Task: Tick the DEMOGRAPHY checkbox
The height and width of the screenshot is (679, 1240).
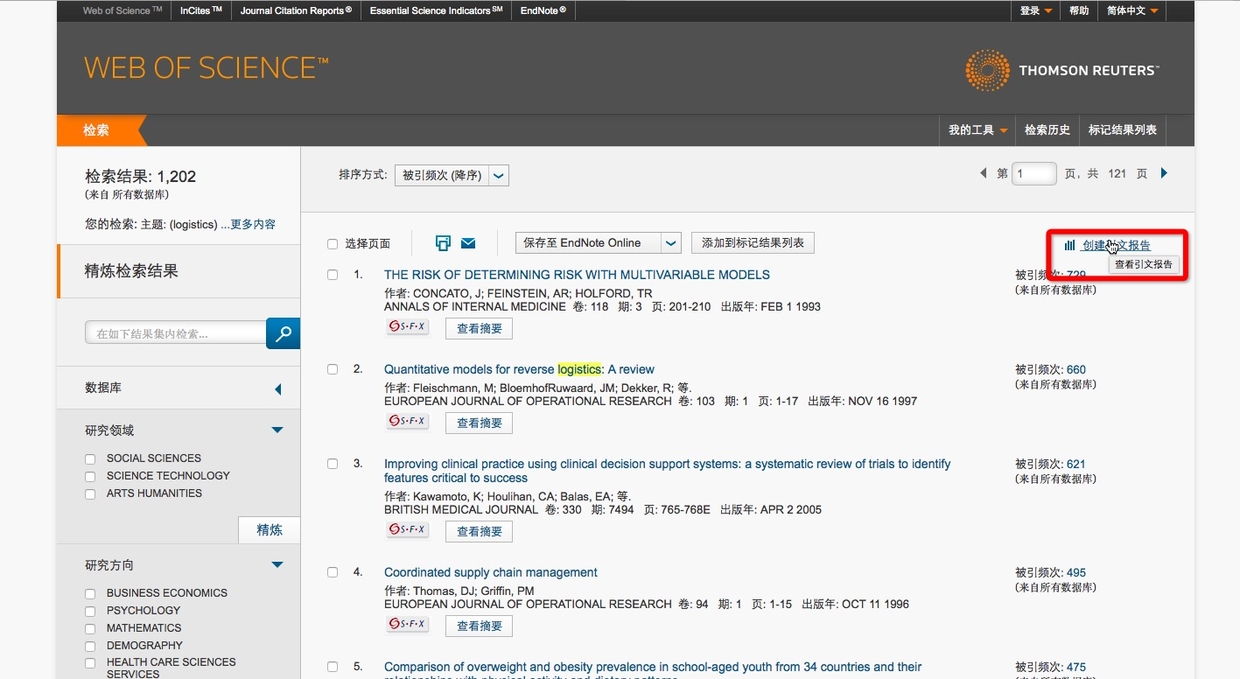Action: 91,646
